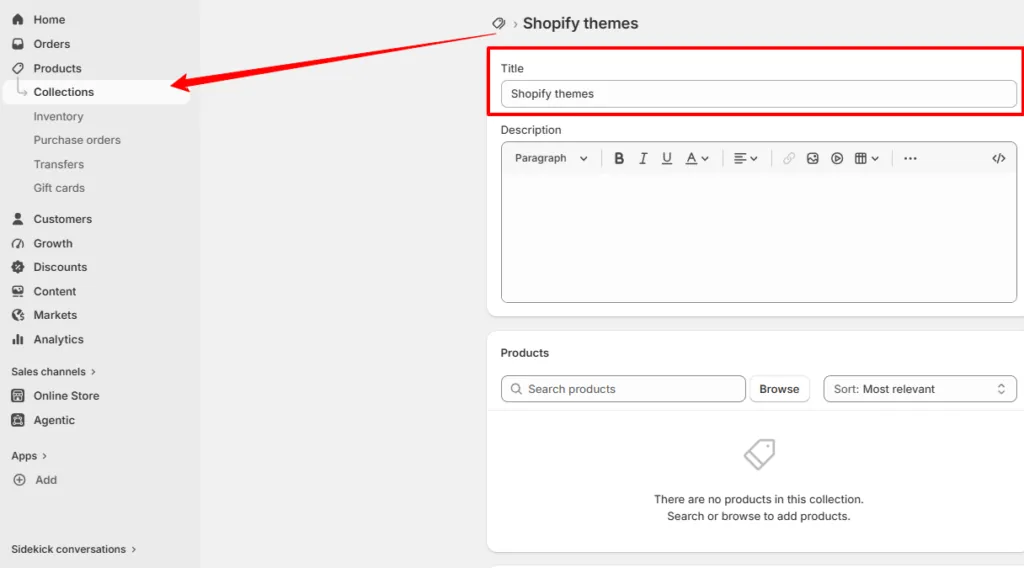Open Gift cards page
1024x568 pixels.
(59, 188)
